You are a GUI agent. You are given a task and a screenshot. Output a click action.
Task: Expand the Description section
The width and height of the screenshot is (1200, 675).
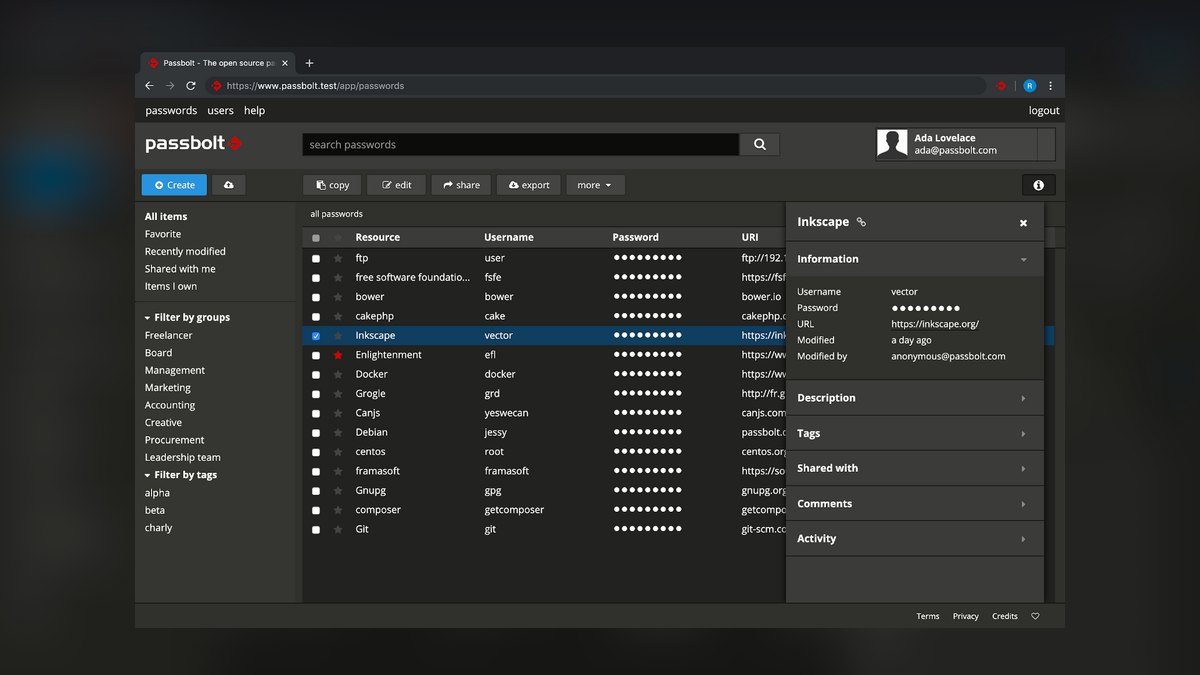(x=915, y=398)
